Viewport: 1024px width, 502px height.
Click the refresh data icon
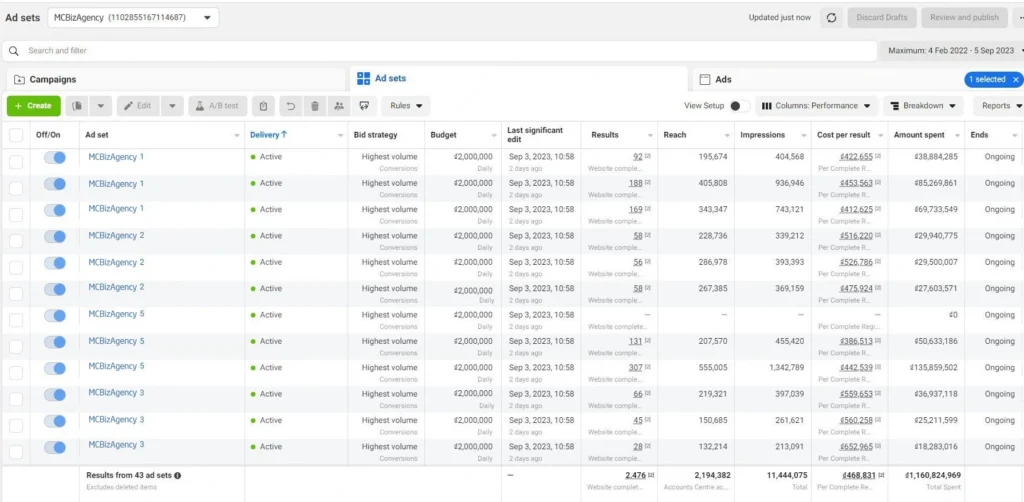coord(831,18)
